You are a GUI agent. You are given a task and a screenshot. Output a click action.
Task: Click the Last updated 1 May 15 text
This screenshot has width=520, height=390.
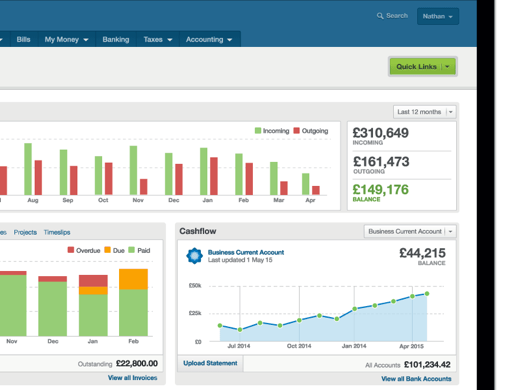coord(240,260)
